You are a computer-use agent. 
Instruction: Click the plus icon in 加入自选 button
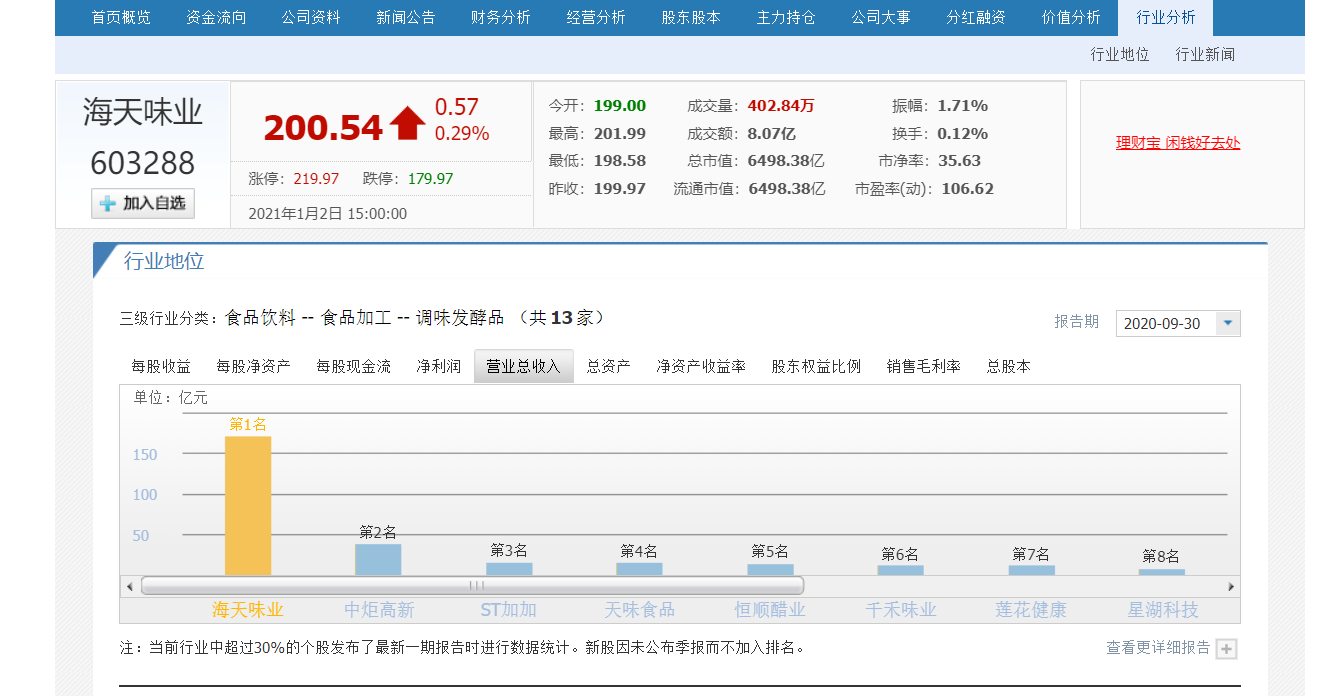108,204
